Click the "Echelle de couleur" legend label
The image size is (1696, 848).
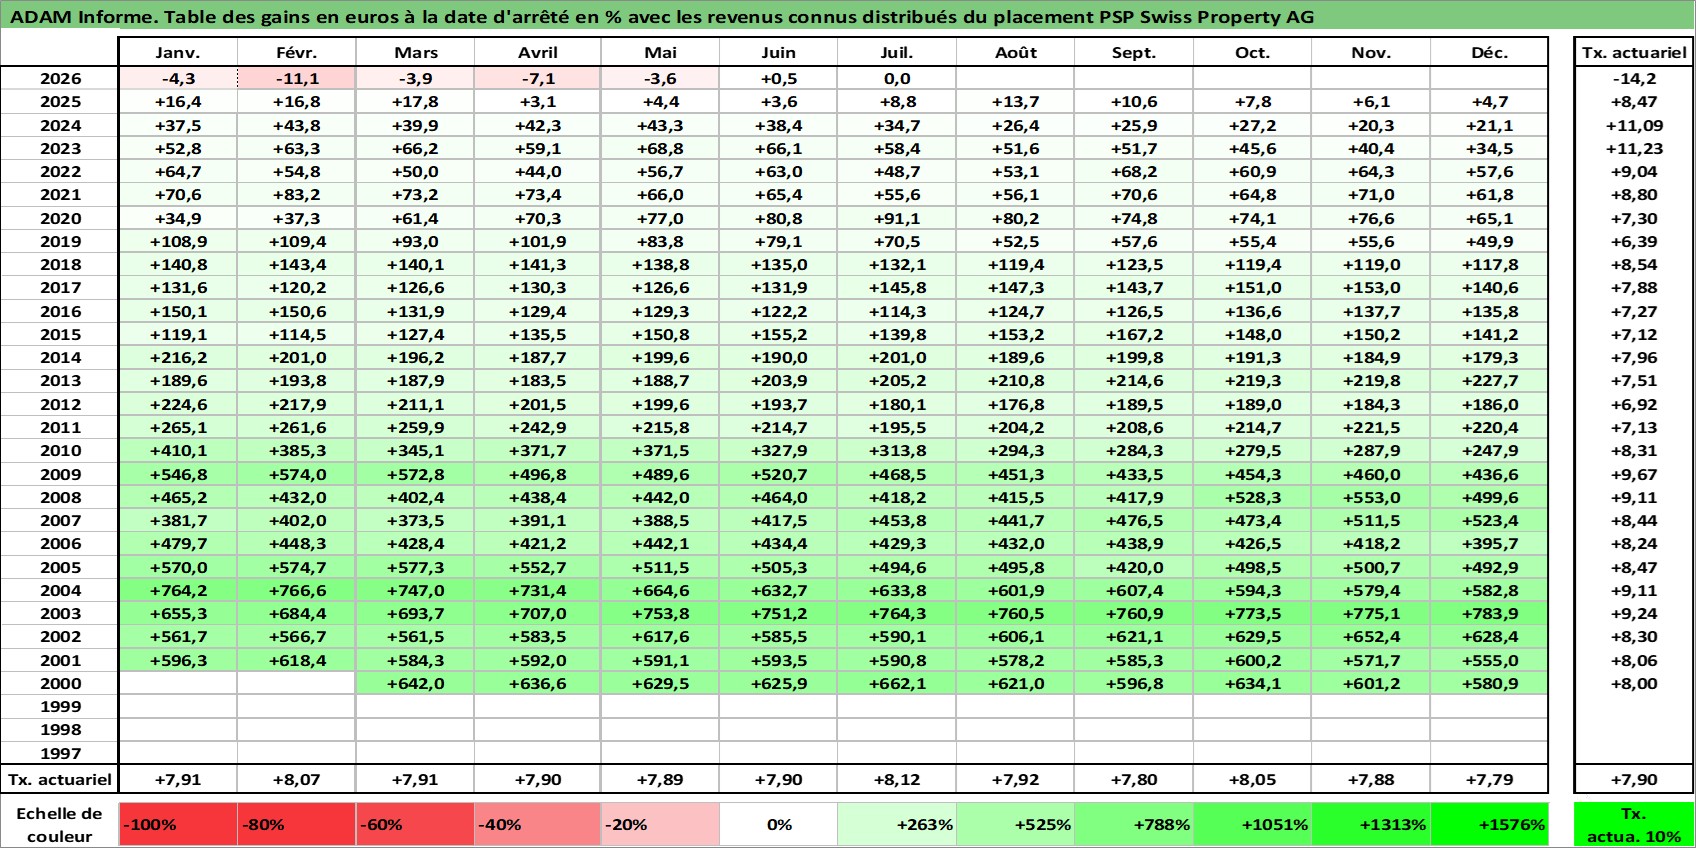click(x=60, y=825)
